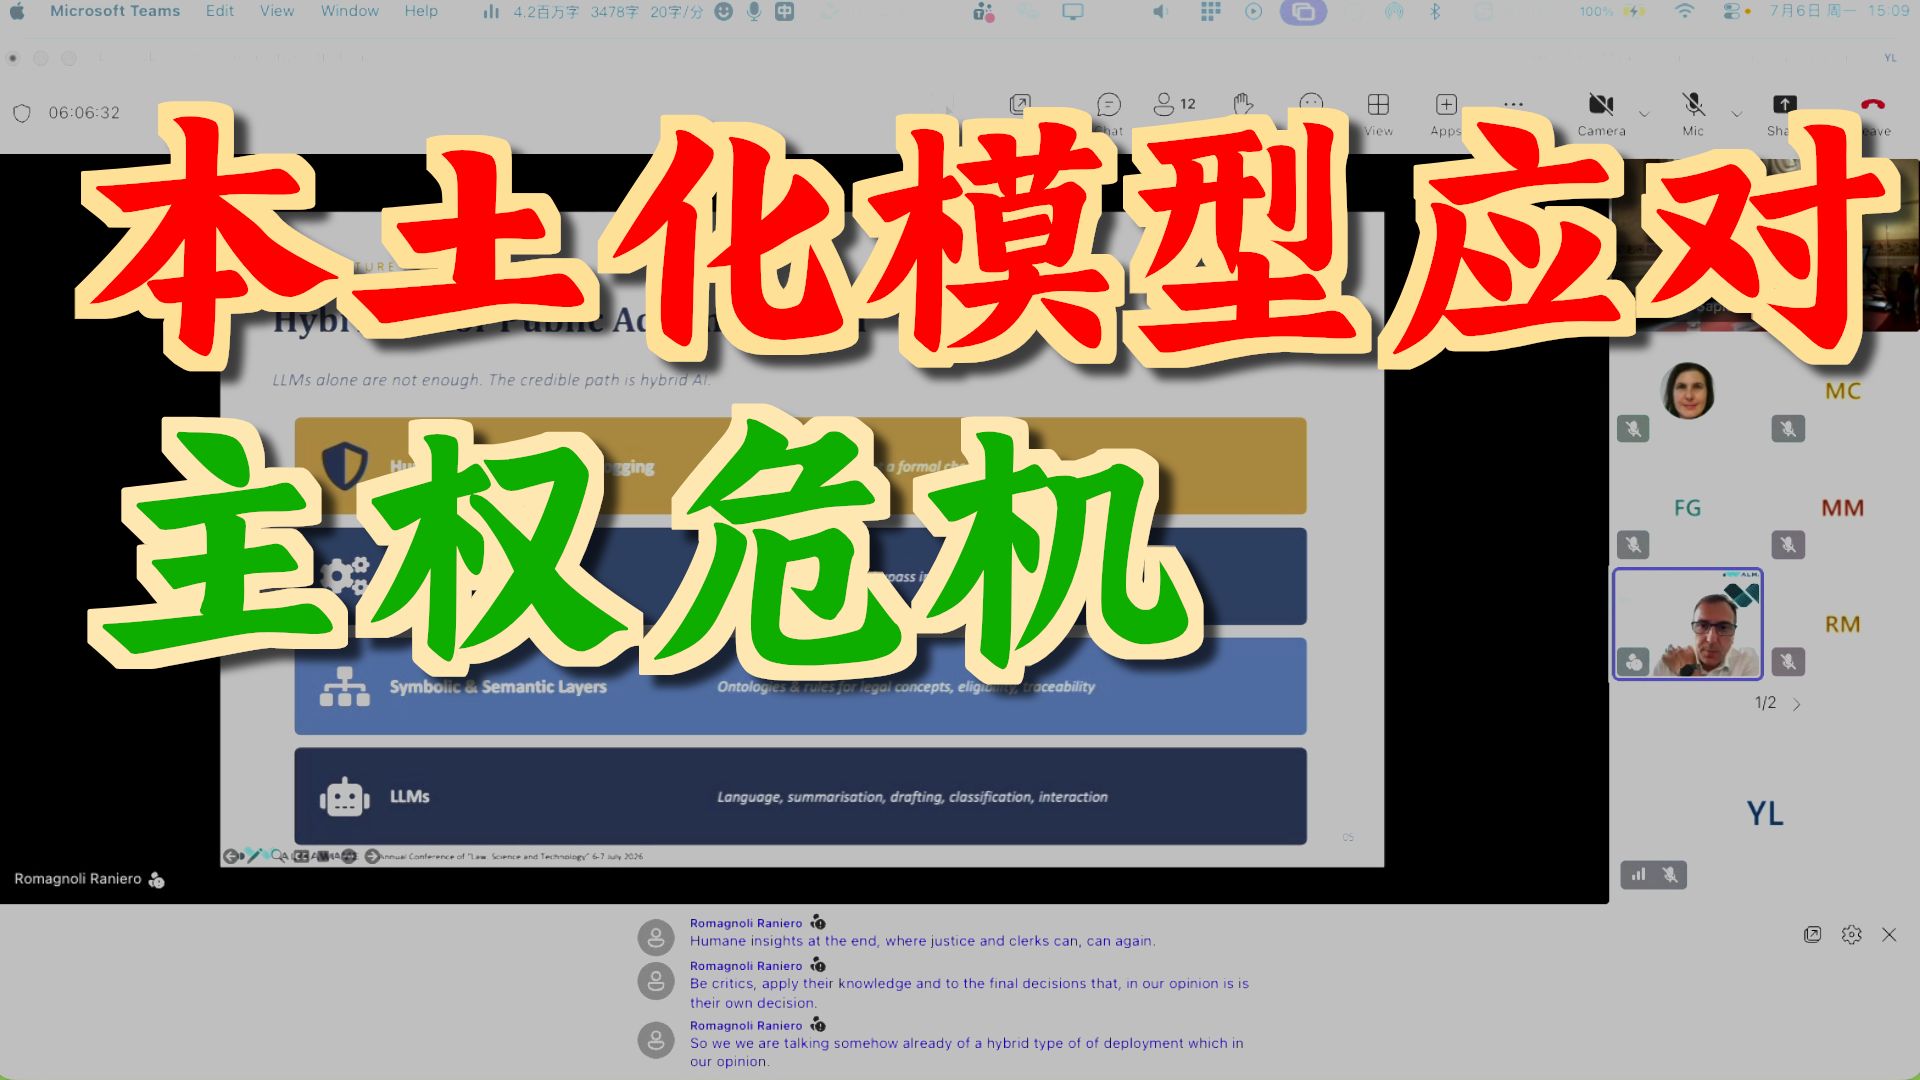Viewport: 1920px width, 1080px height.
Task: Select the YL self-view tile
Action: 1765,813
